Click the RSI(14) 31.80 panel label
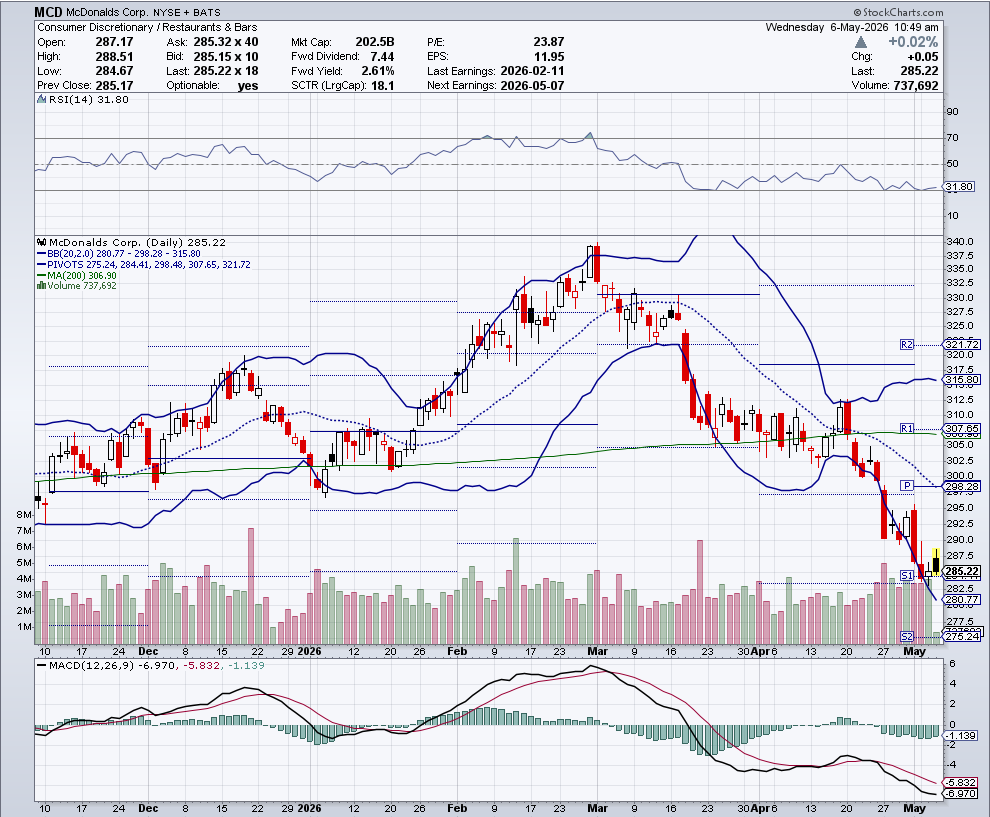 88,99
